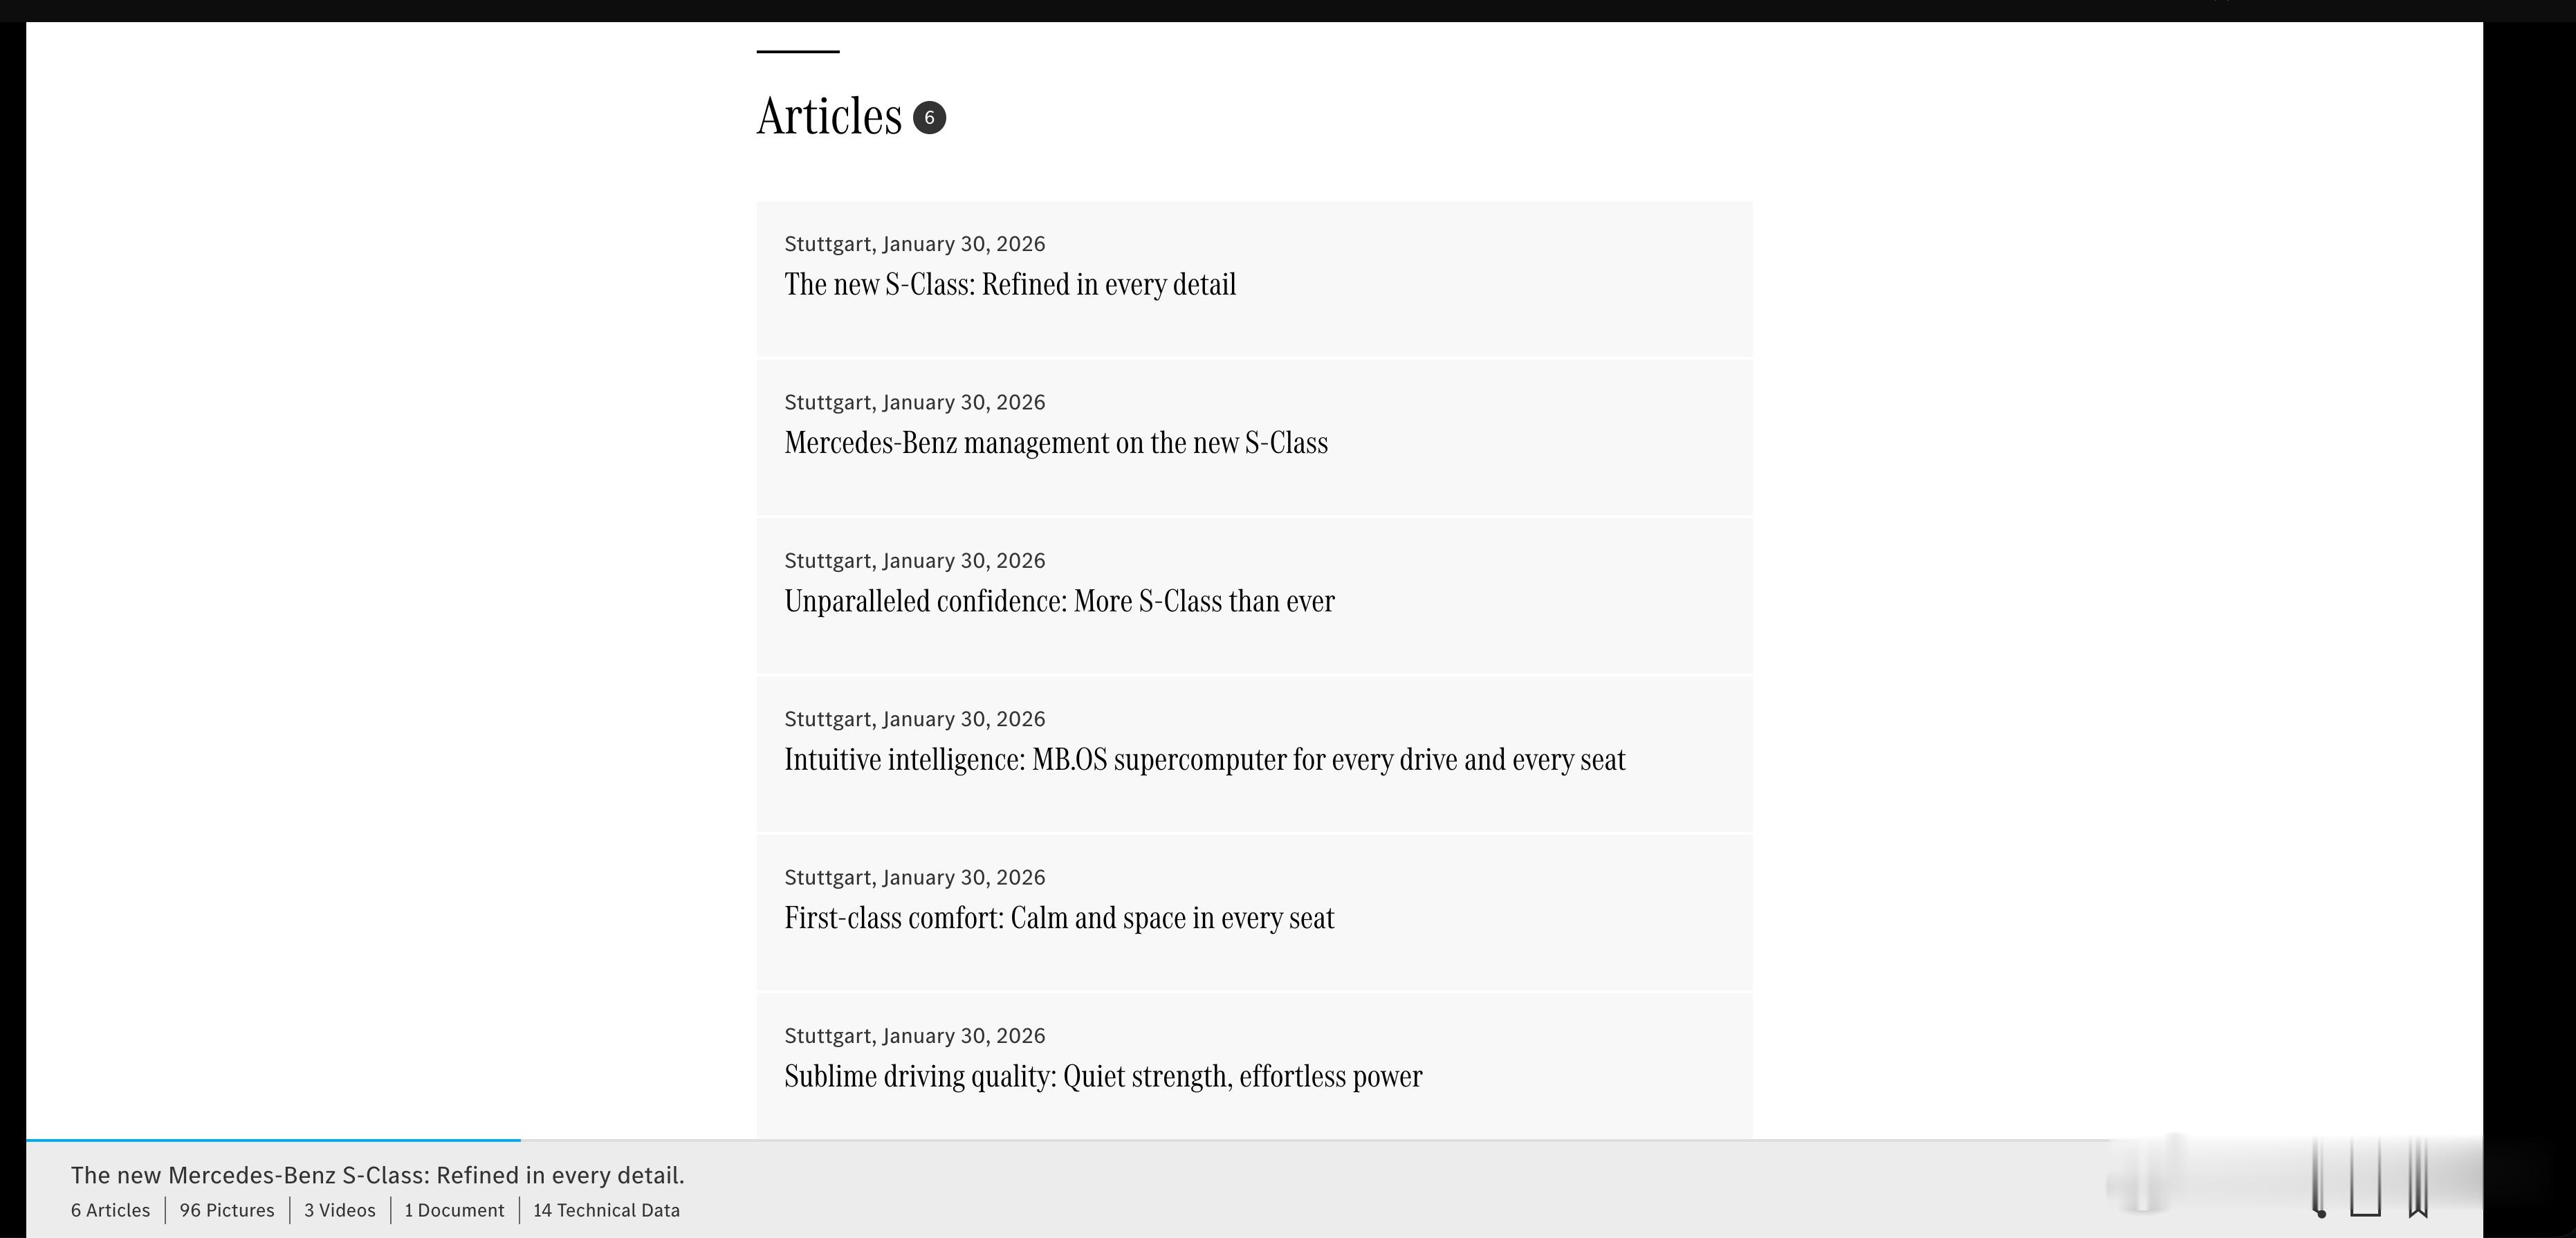Click the bookmark icon in bottom bar
The width and height of the screenshot is (2576, 1238).
[2418, 1180]
